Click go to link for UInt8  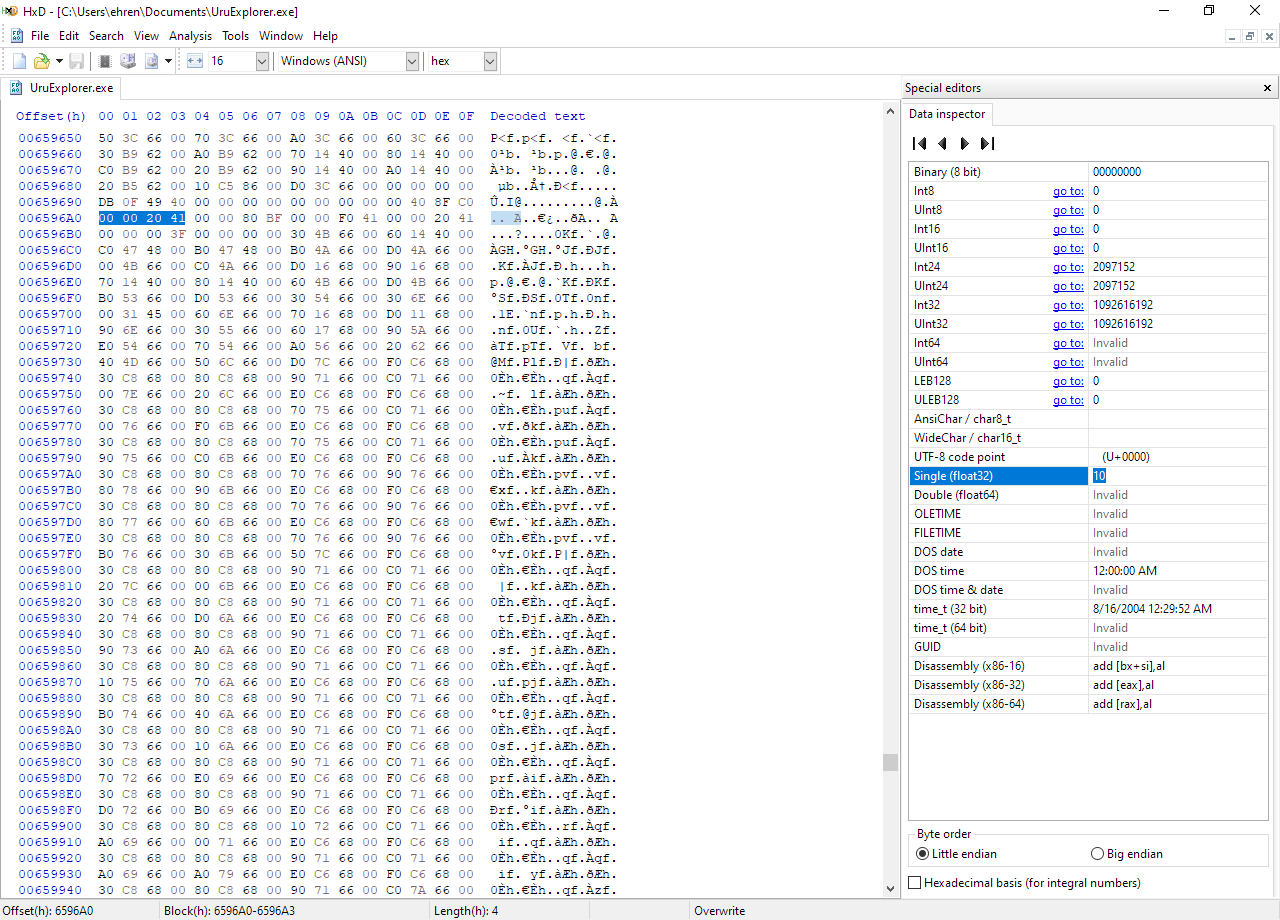(x=1068, y=210)
